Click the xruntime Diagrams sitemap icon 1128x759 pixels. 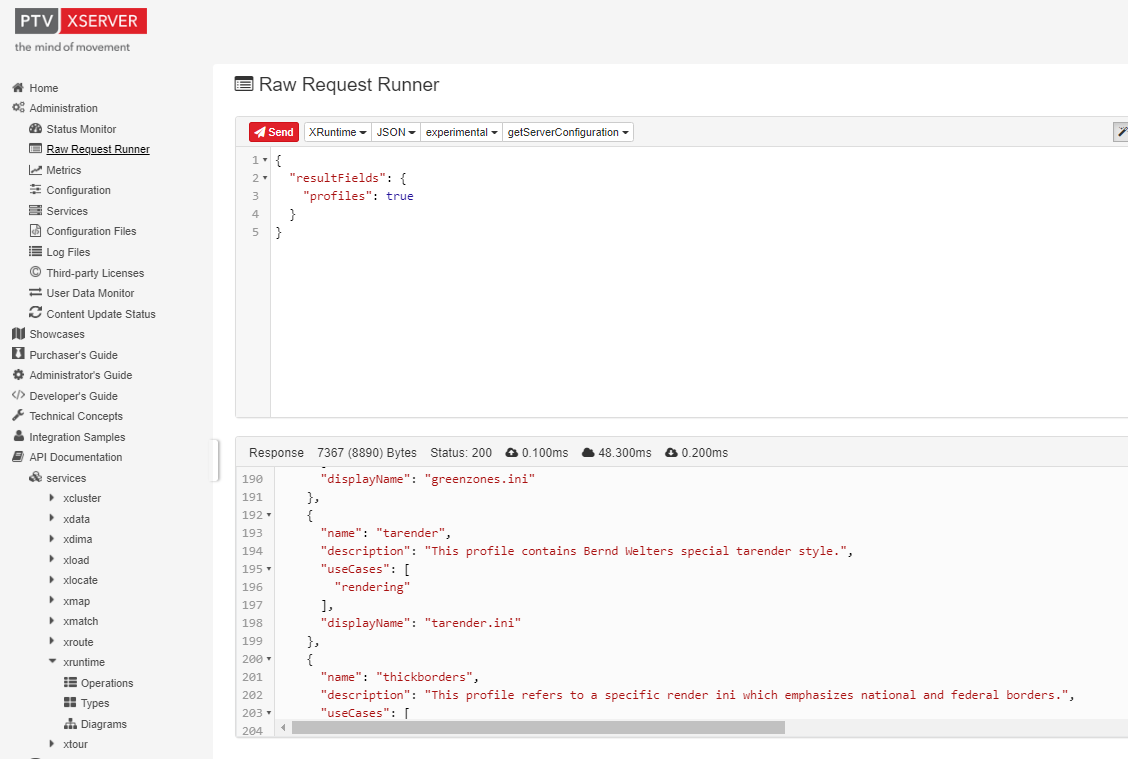point(70,724)
